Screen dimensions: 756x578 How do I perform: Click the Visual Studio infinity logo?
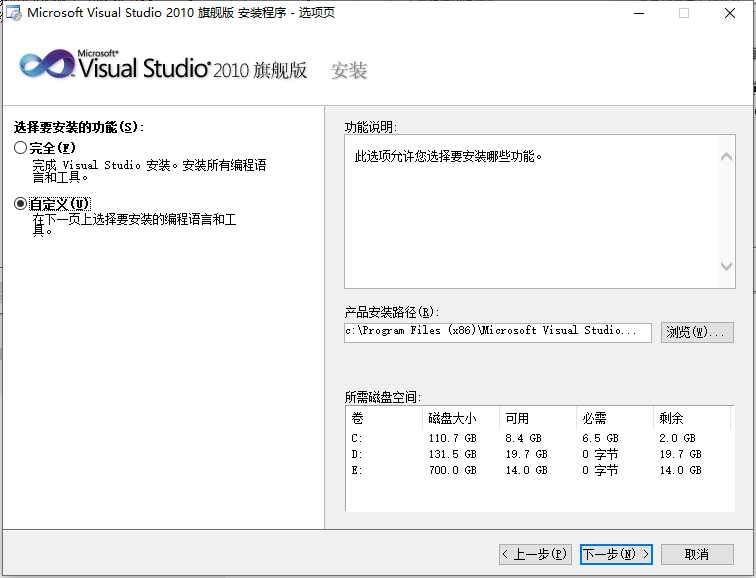pyautogui.click(x=47, y=63)
